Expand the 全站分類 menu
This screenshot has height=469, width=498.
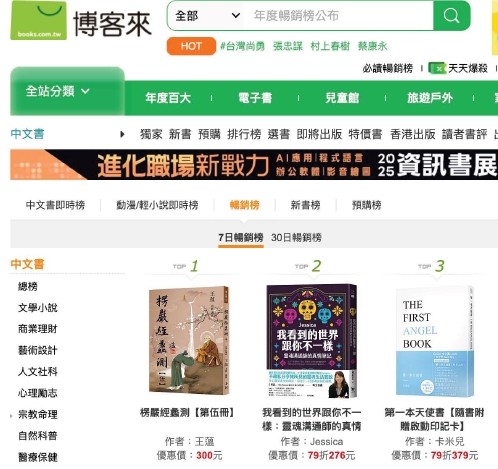tap(67, 91)
